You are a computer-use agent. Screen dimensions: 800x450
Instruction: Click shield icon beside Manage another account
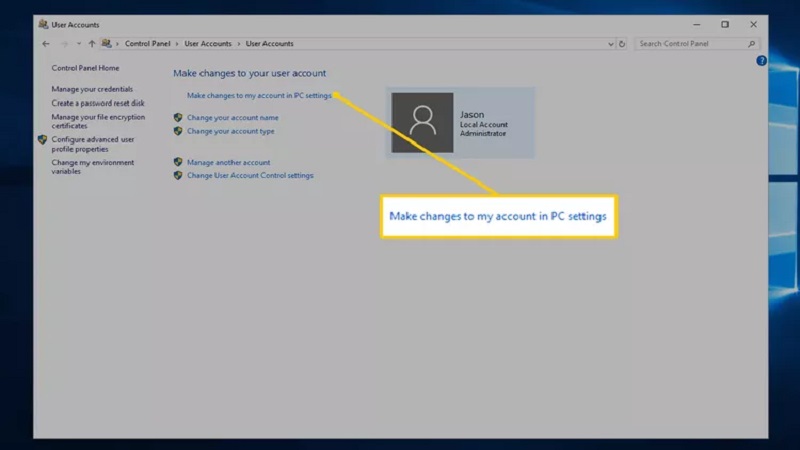[178, 162]
